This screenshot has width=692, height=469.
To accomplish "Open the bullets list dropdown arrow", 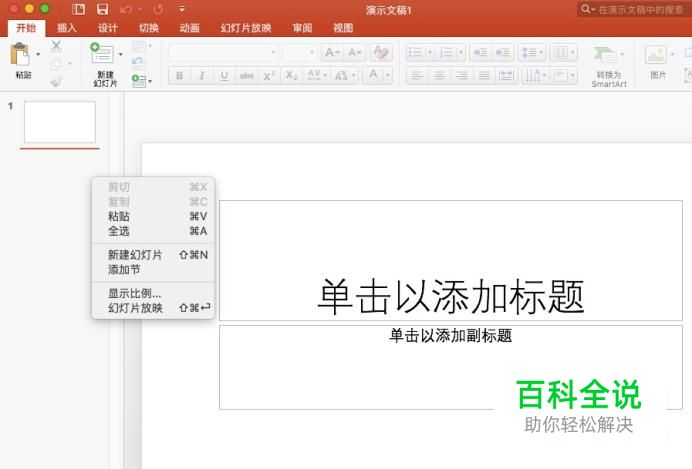I will [429, 53].
